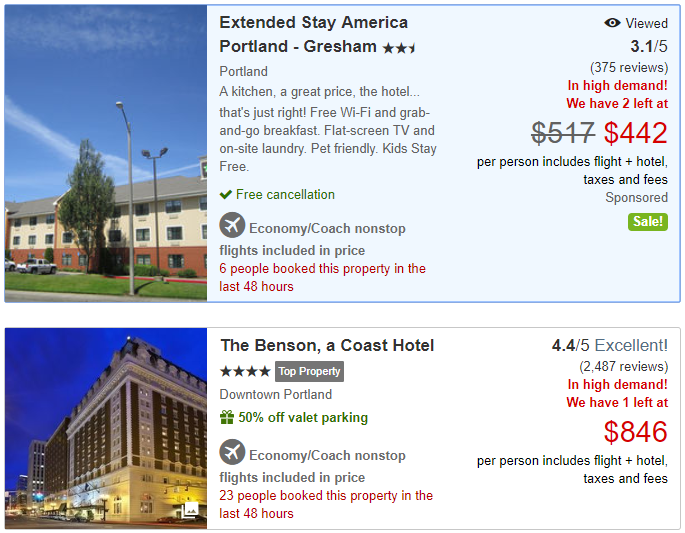
Task: Click the green Free cancellation checkmark
Action: (x=225, y=194)
